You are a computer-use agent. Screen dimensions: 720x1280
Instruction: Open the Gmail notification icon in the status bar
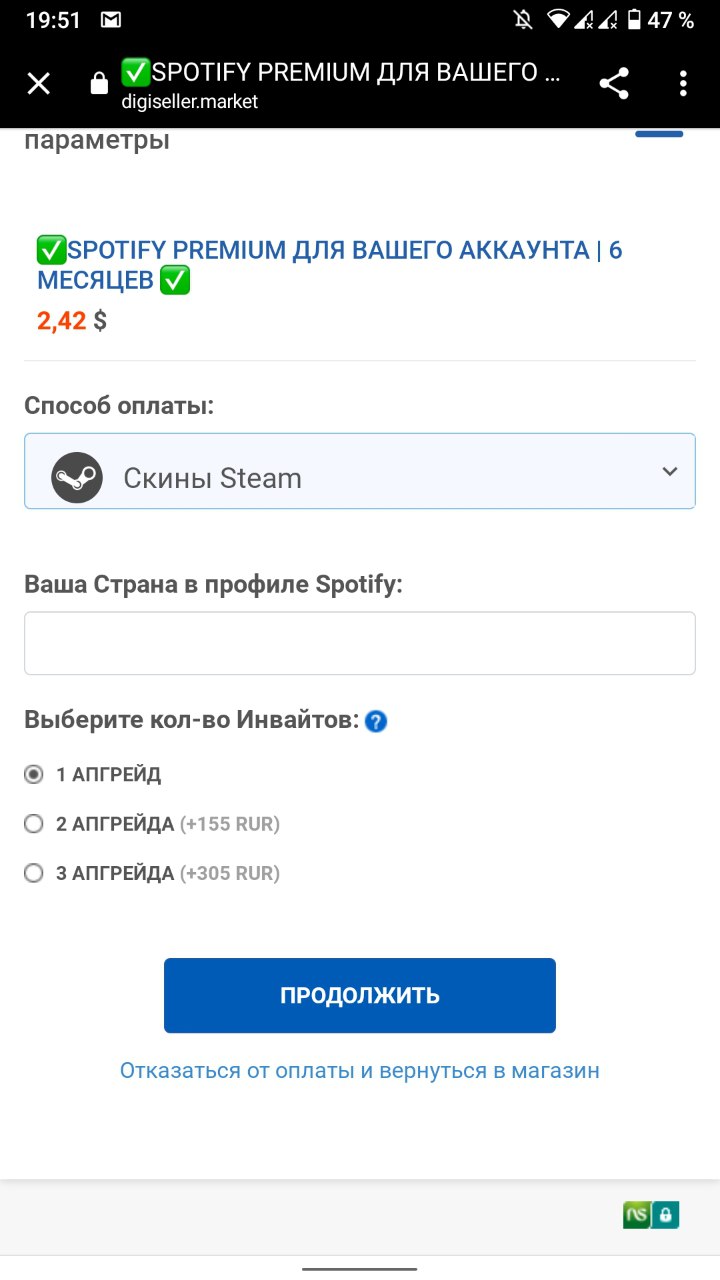[x=111, y=20]
